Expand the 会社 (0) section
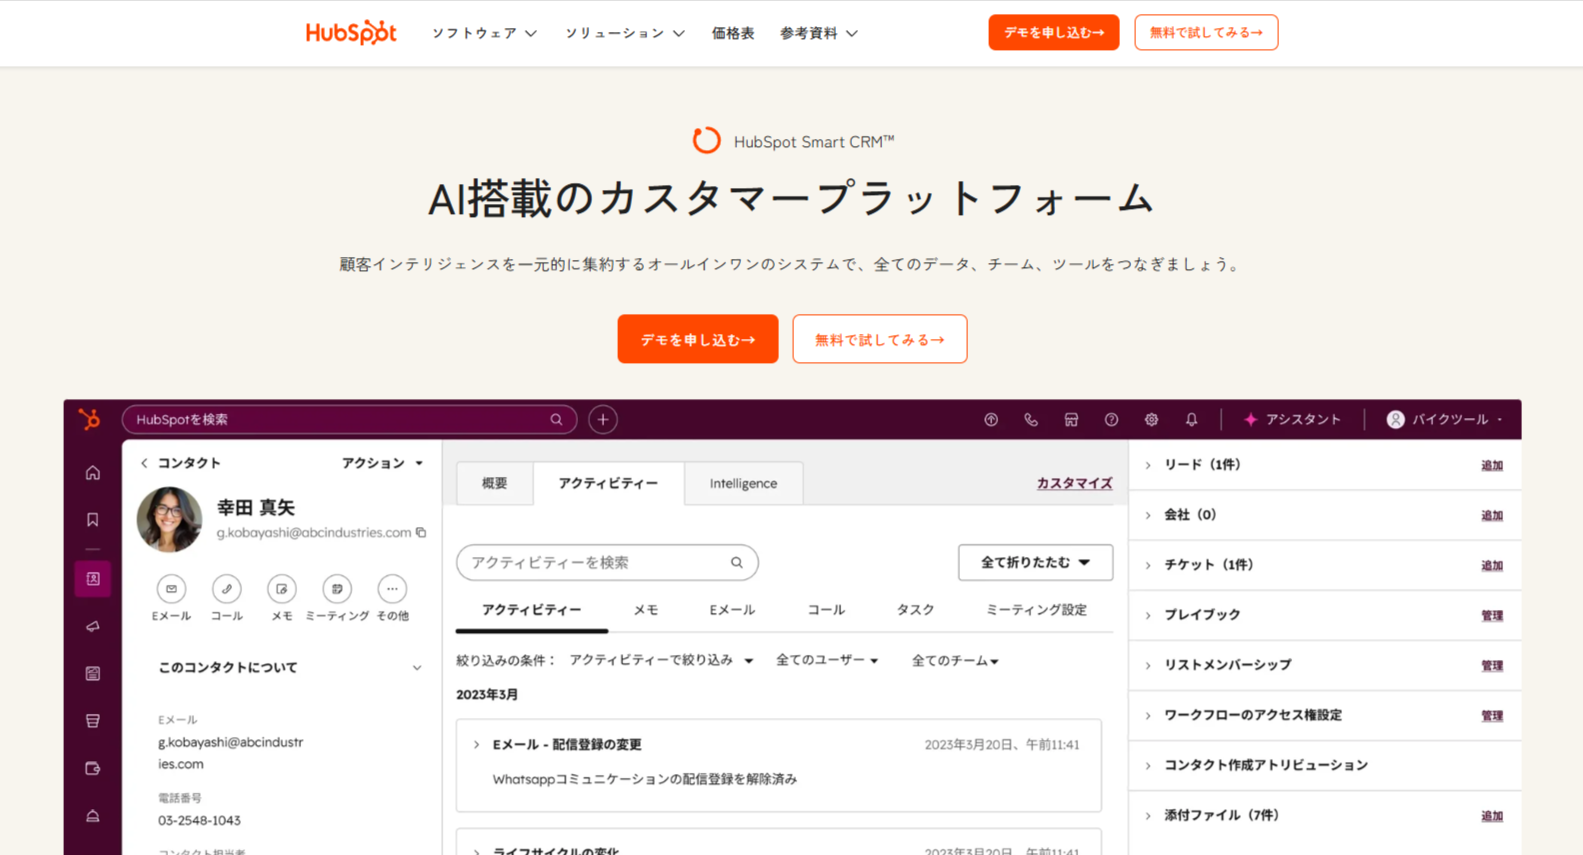The width and height of the screenshot is (1583, 855). [1148, 515]
